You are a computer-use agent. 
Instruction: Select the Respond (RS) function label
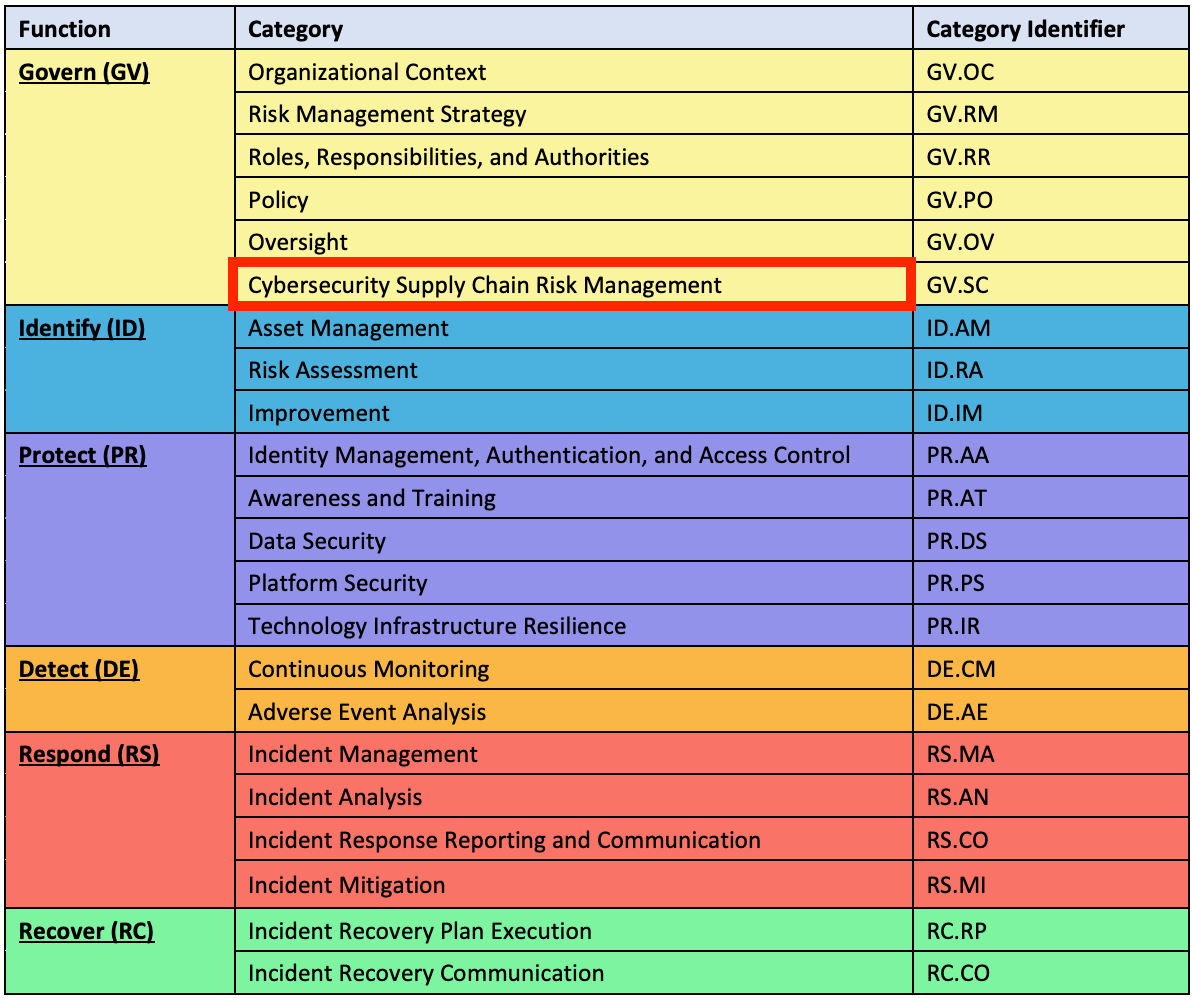(x=86, y=754)
